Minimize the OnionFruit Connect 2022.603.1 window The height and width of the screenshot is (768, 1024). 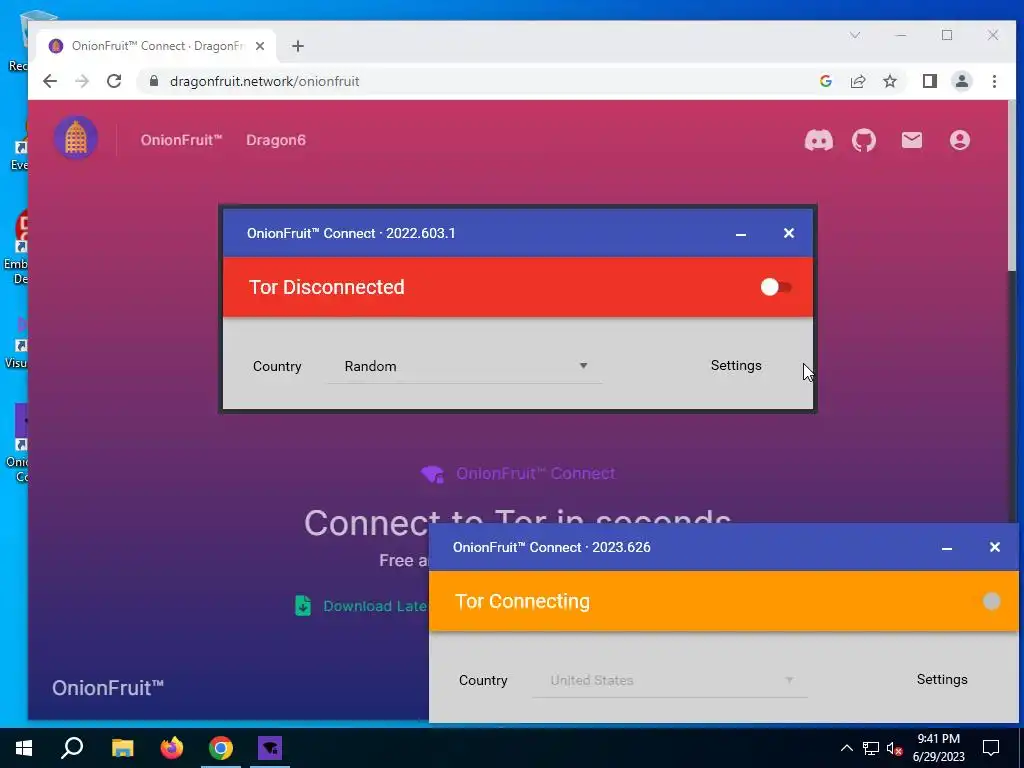click(x=741, y=234)
